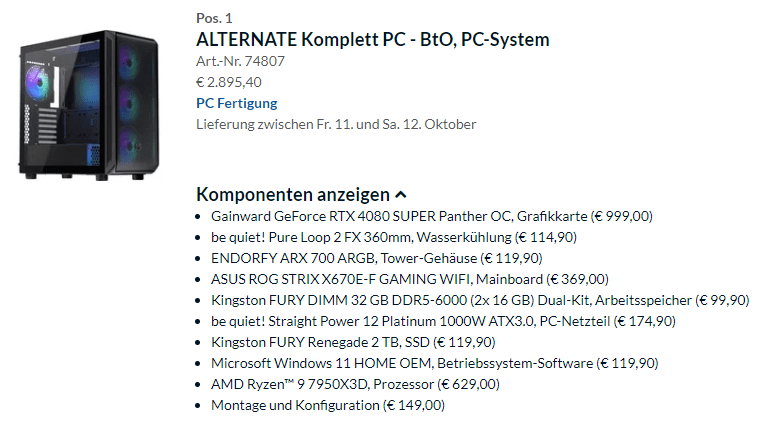The image size is (775, 432).
Task: Select the Gainward GeForce RTX 4080 SUPER entry
Action: tap(431, 216)
